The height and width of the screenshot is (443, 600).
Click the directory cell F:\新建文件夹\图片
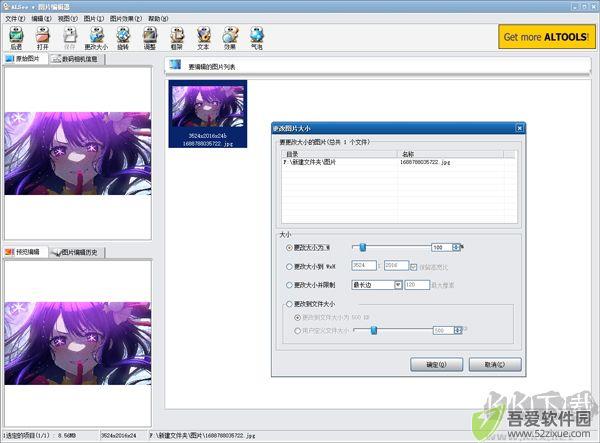click(x=310, y=162)
